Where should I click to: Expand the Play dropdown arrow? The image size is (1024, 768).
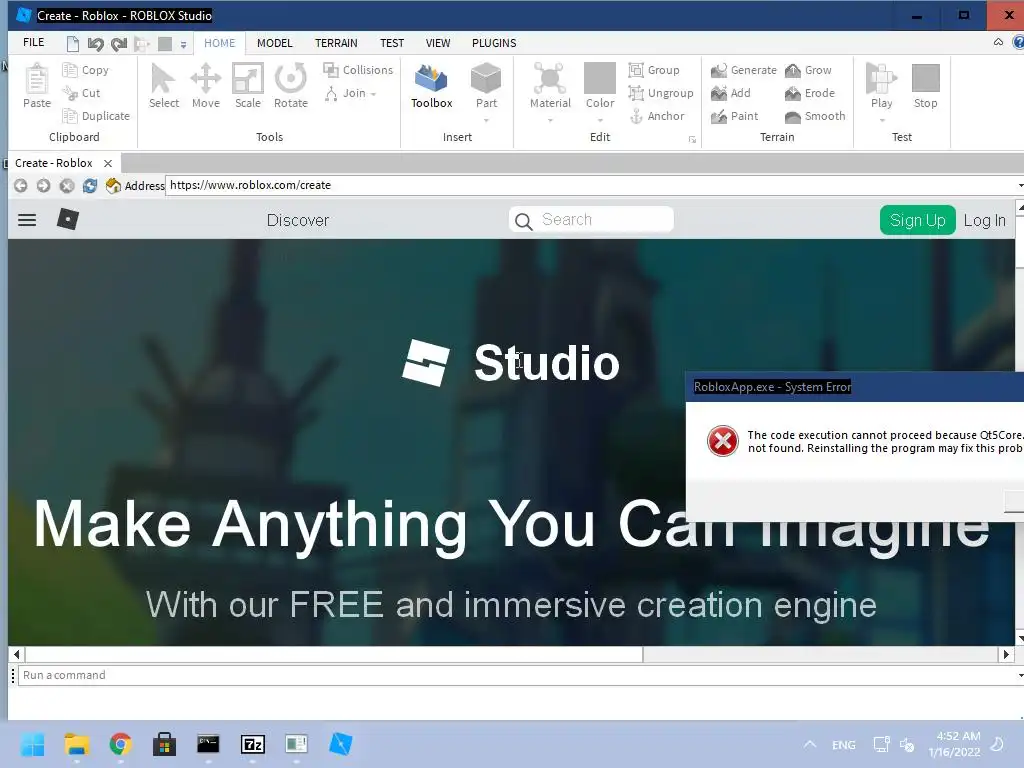coord(882,120)
